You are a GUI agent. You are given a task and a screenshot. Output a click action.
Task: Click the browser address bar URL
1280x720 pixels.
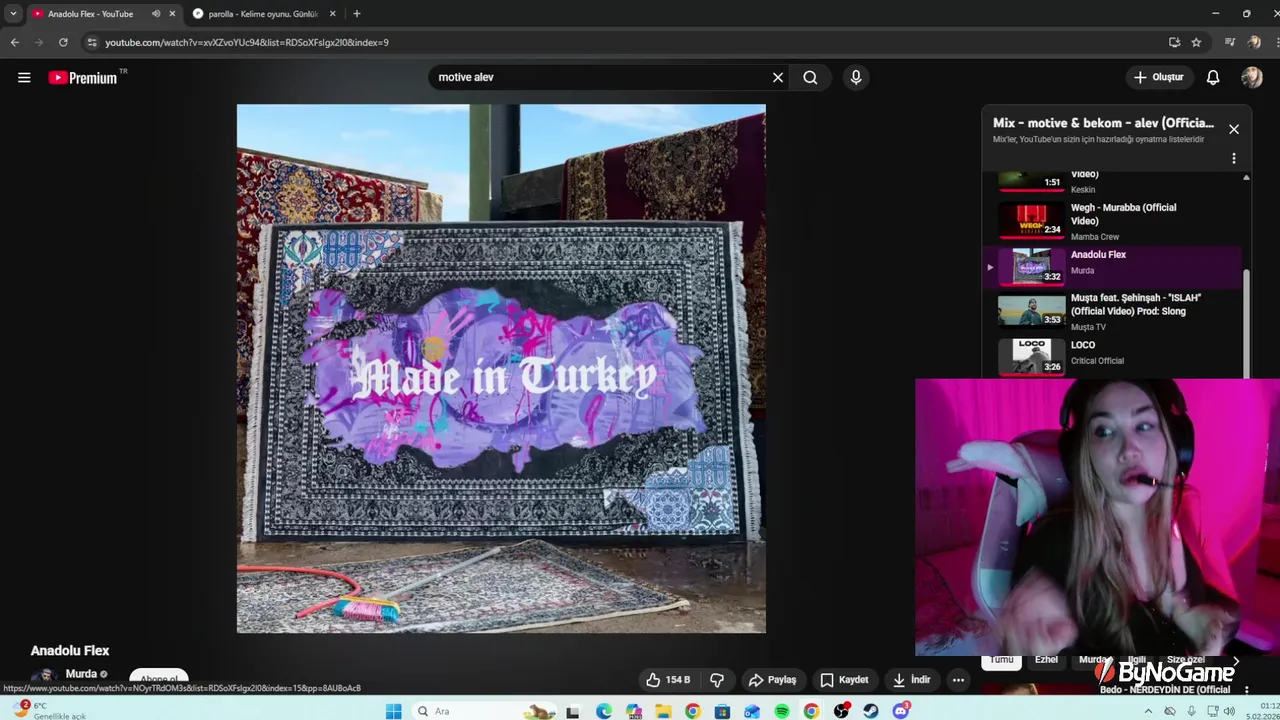pos(247,42)
